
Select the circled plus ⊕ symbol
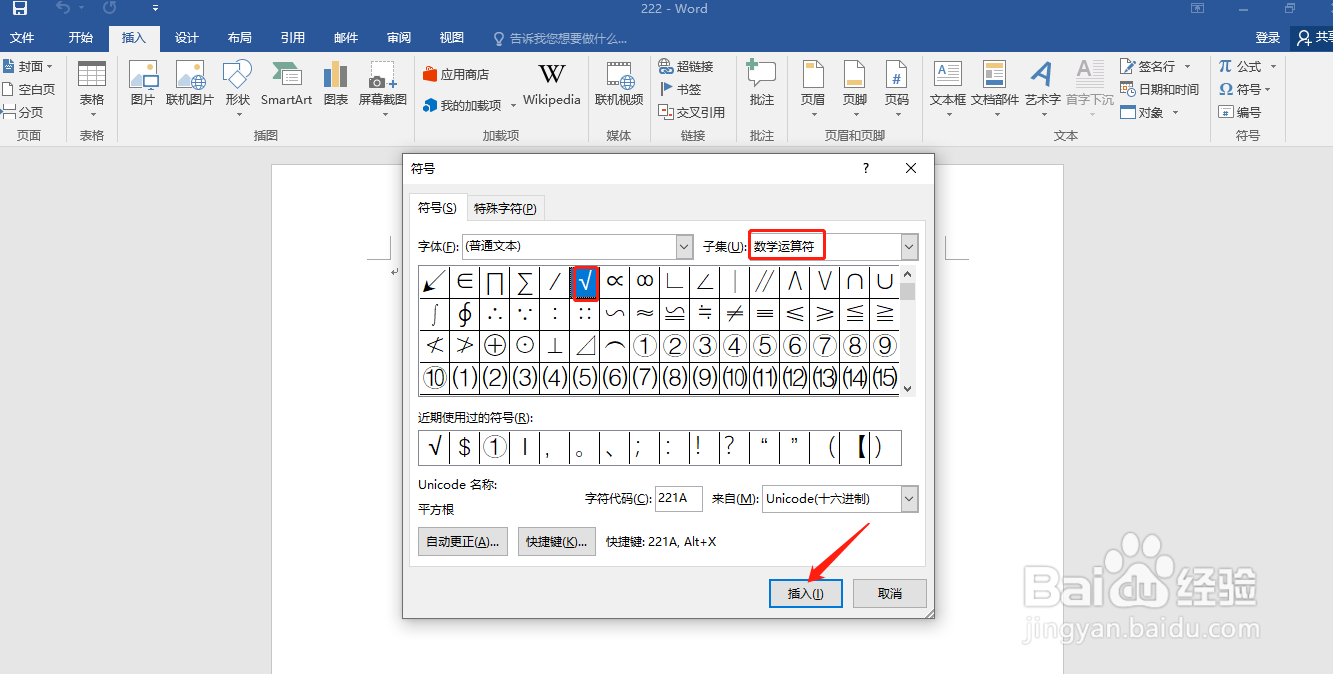tap(495, 346)
